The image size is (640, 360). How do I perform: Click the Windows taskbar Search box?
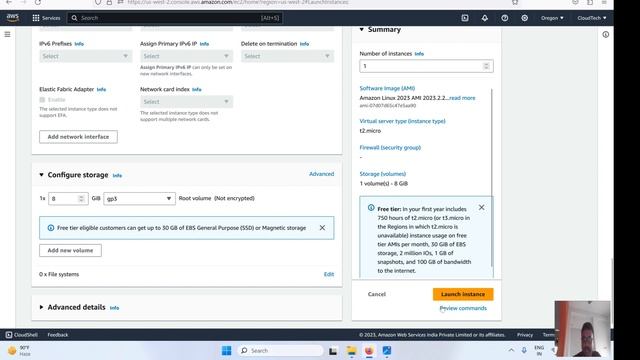[x=280, y=351]
